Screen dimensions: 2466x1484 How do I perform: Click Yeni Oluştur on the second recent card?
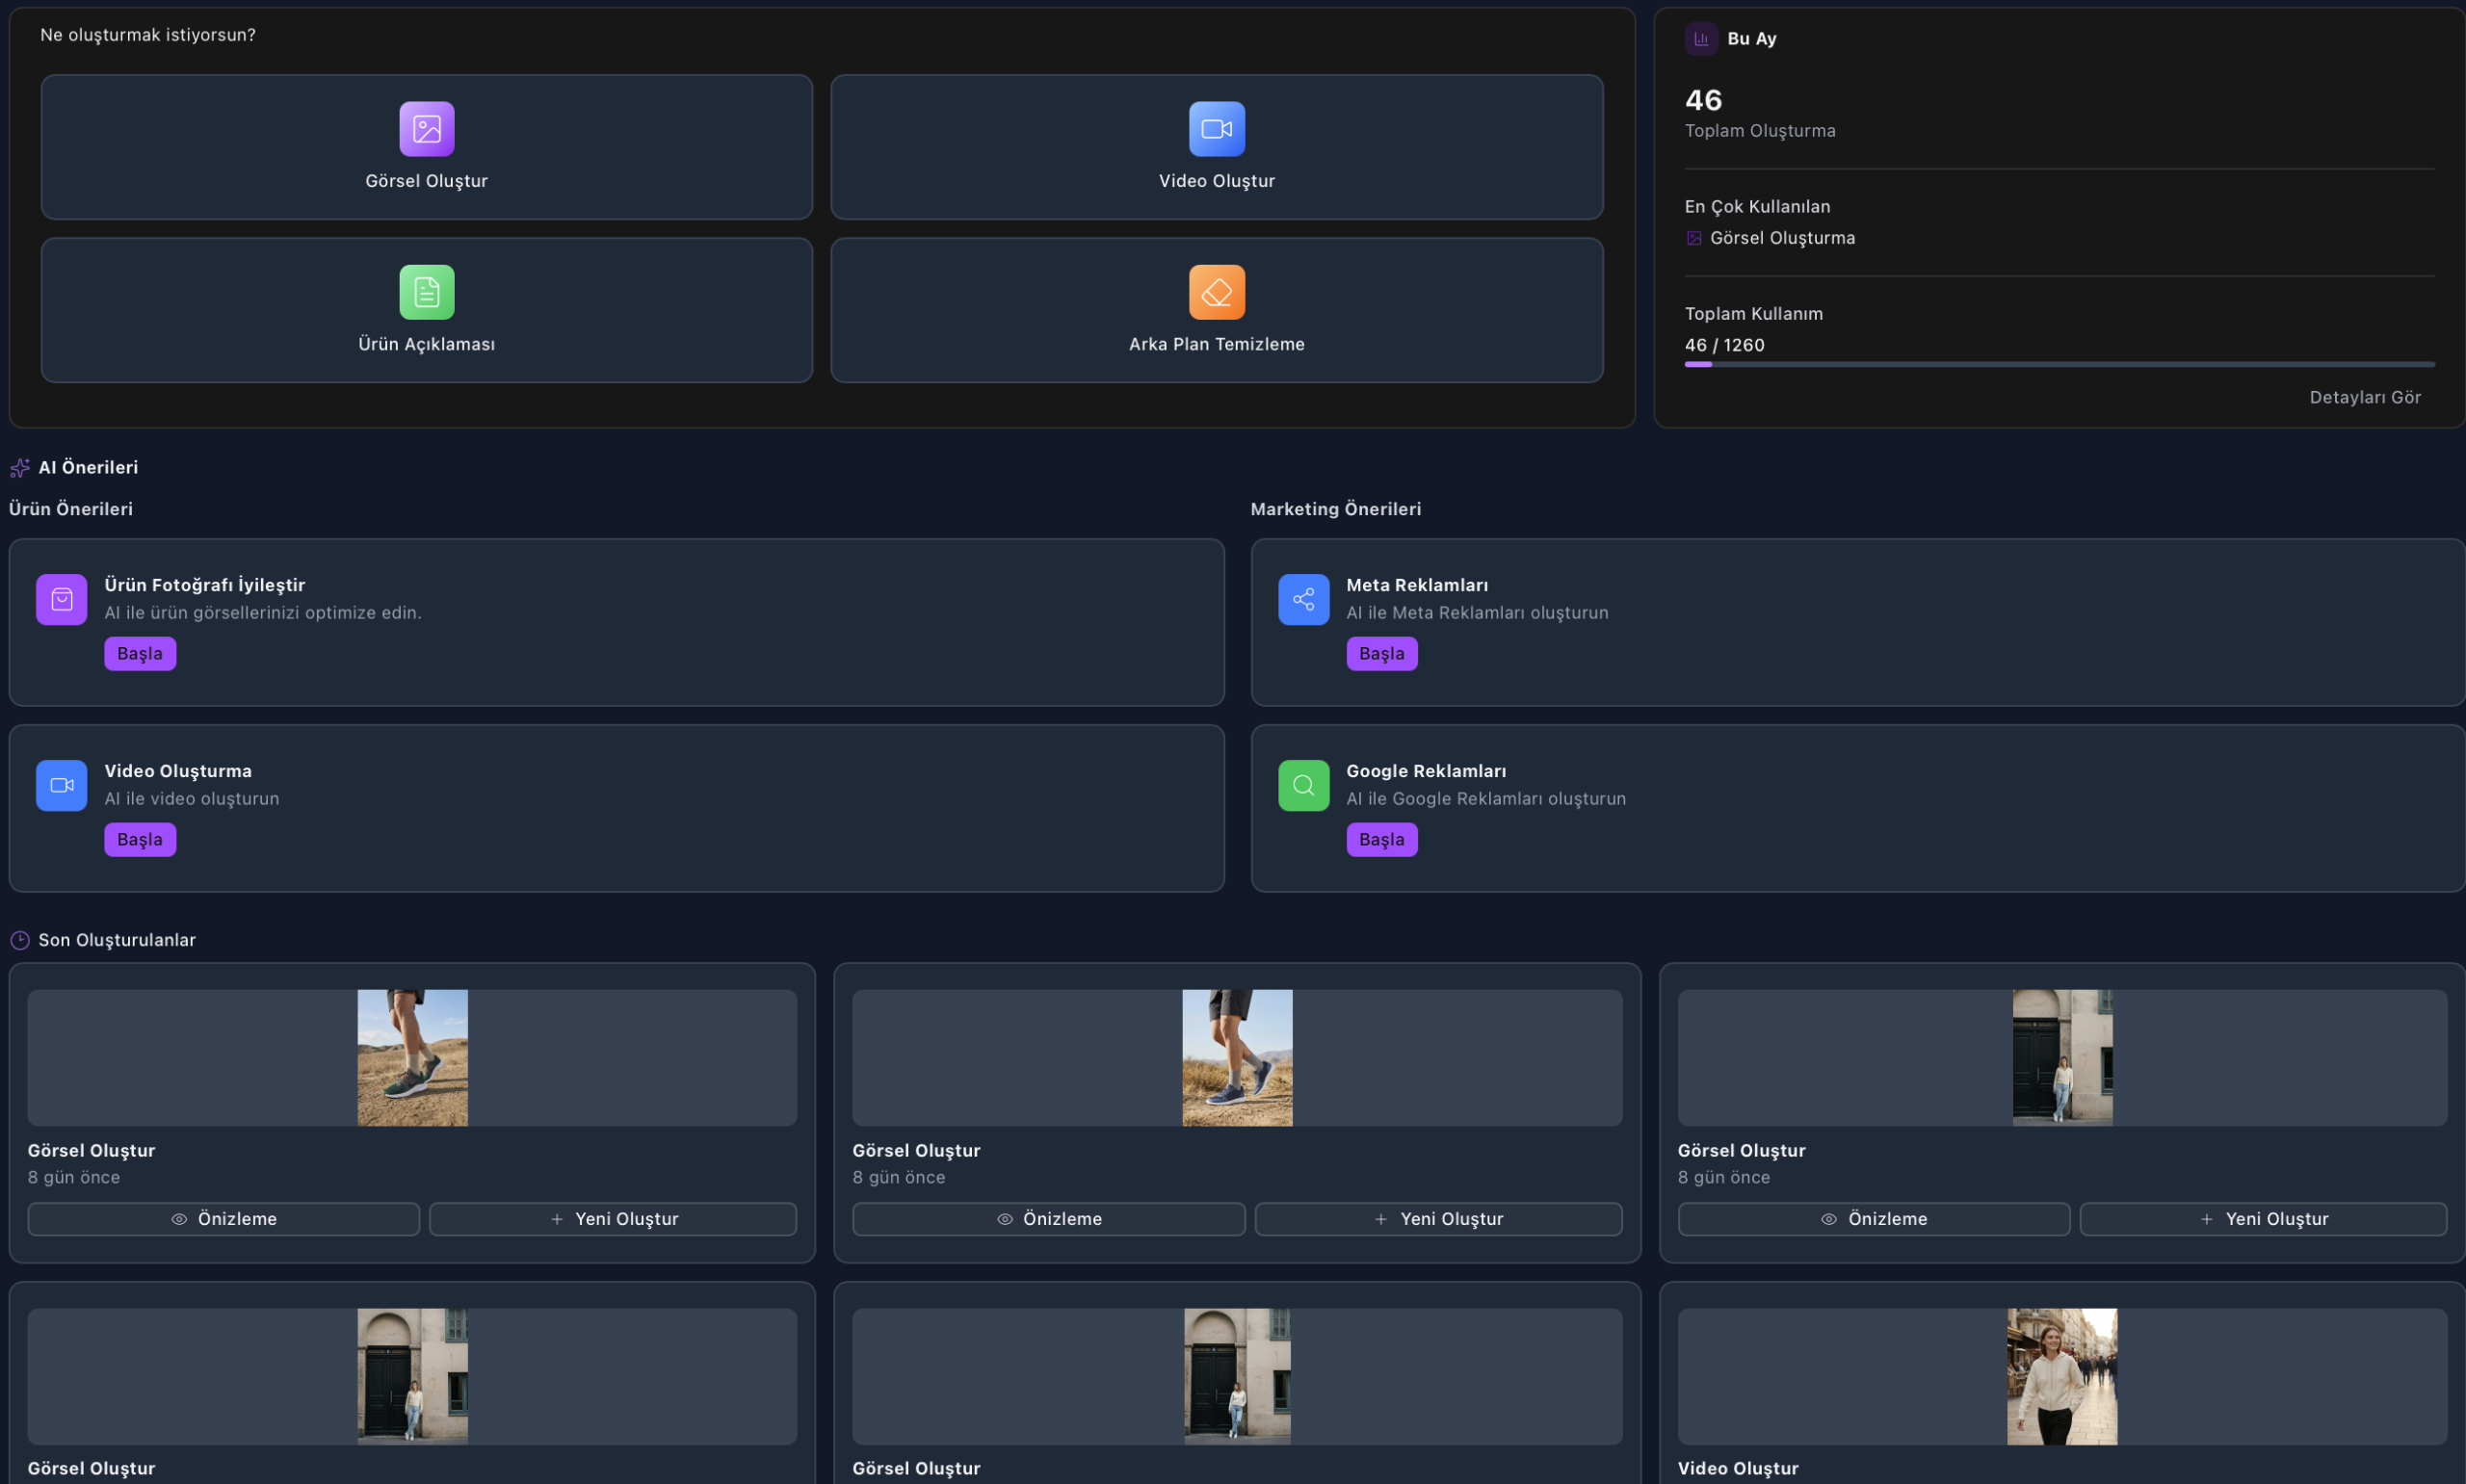tap(1437, 1218)
